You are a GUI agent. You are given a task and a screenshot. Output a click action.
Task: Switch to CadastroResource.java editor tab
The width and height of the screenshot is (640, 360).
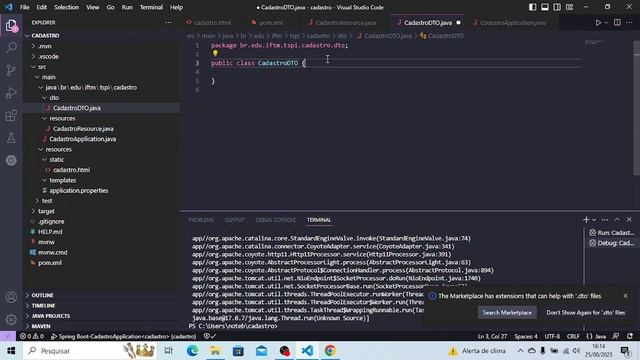click(345, 23)
